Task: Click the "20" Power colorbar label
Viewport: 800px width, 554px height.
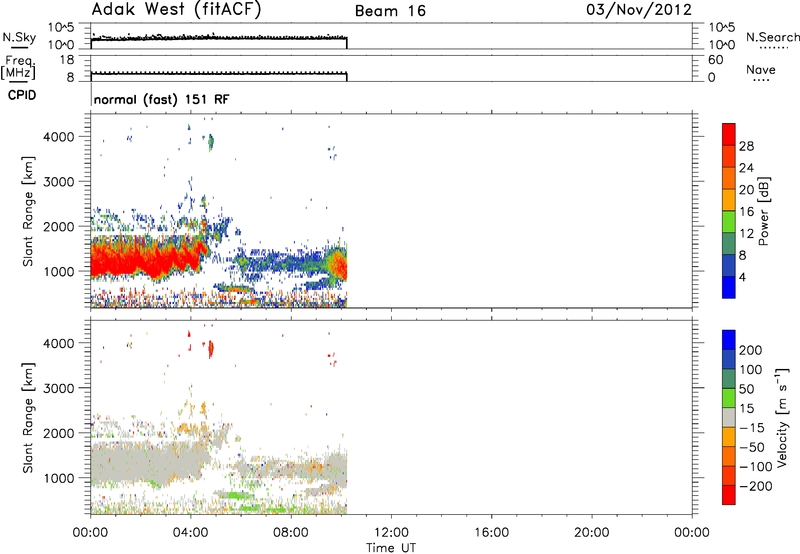Action: (x=746, y=190)
